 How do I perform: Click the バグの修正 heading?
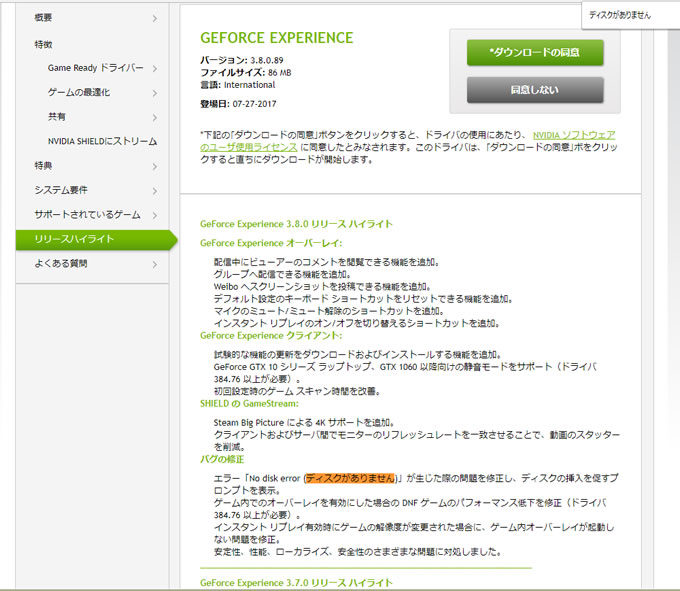coord(222,459)
